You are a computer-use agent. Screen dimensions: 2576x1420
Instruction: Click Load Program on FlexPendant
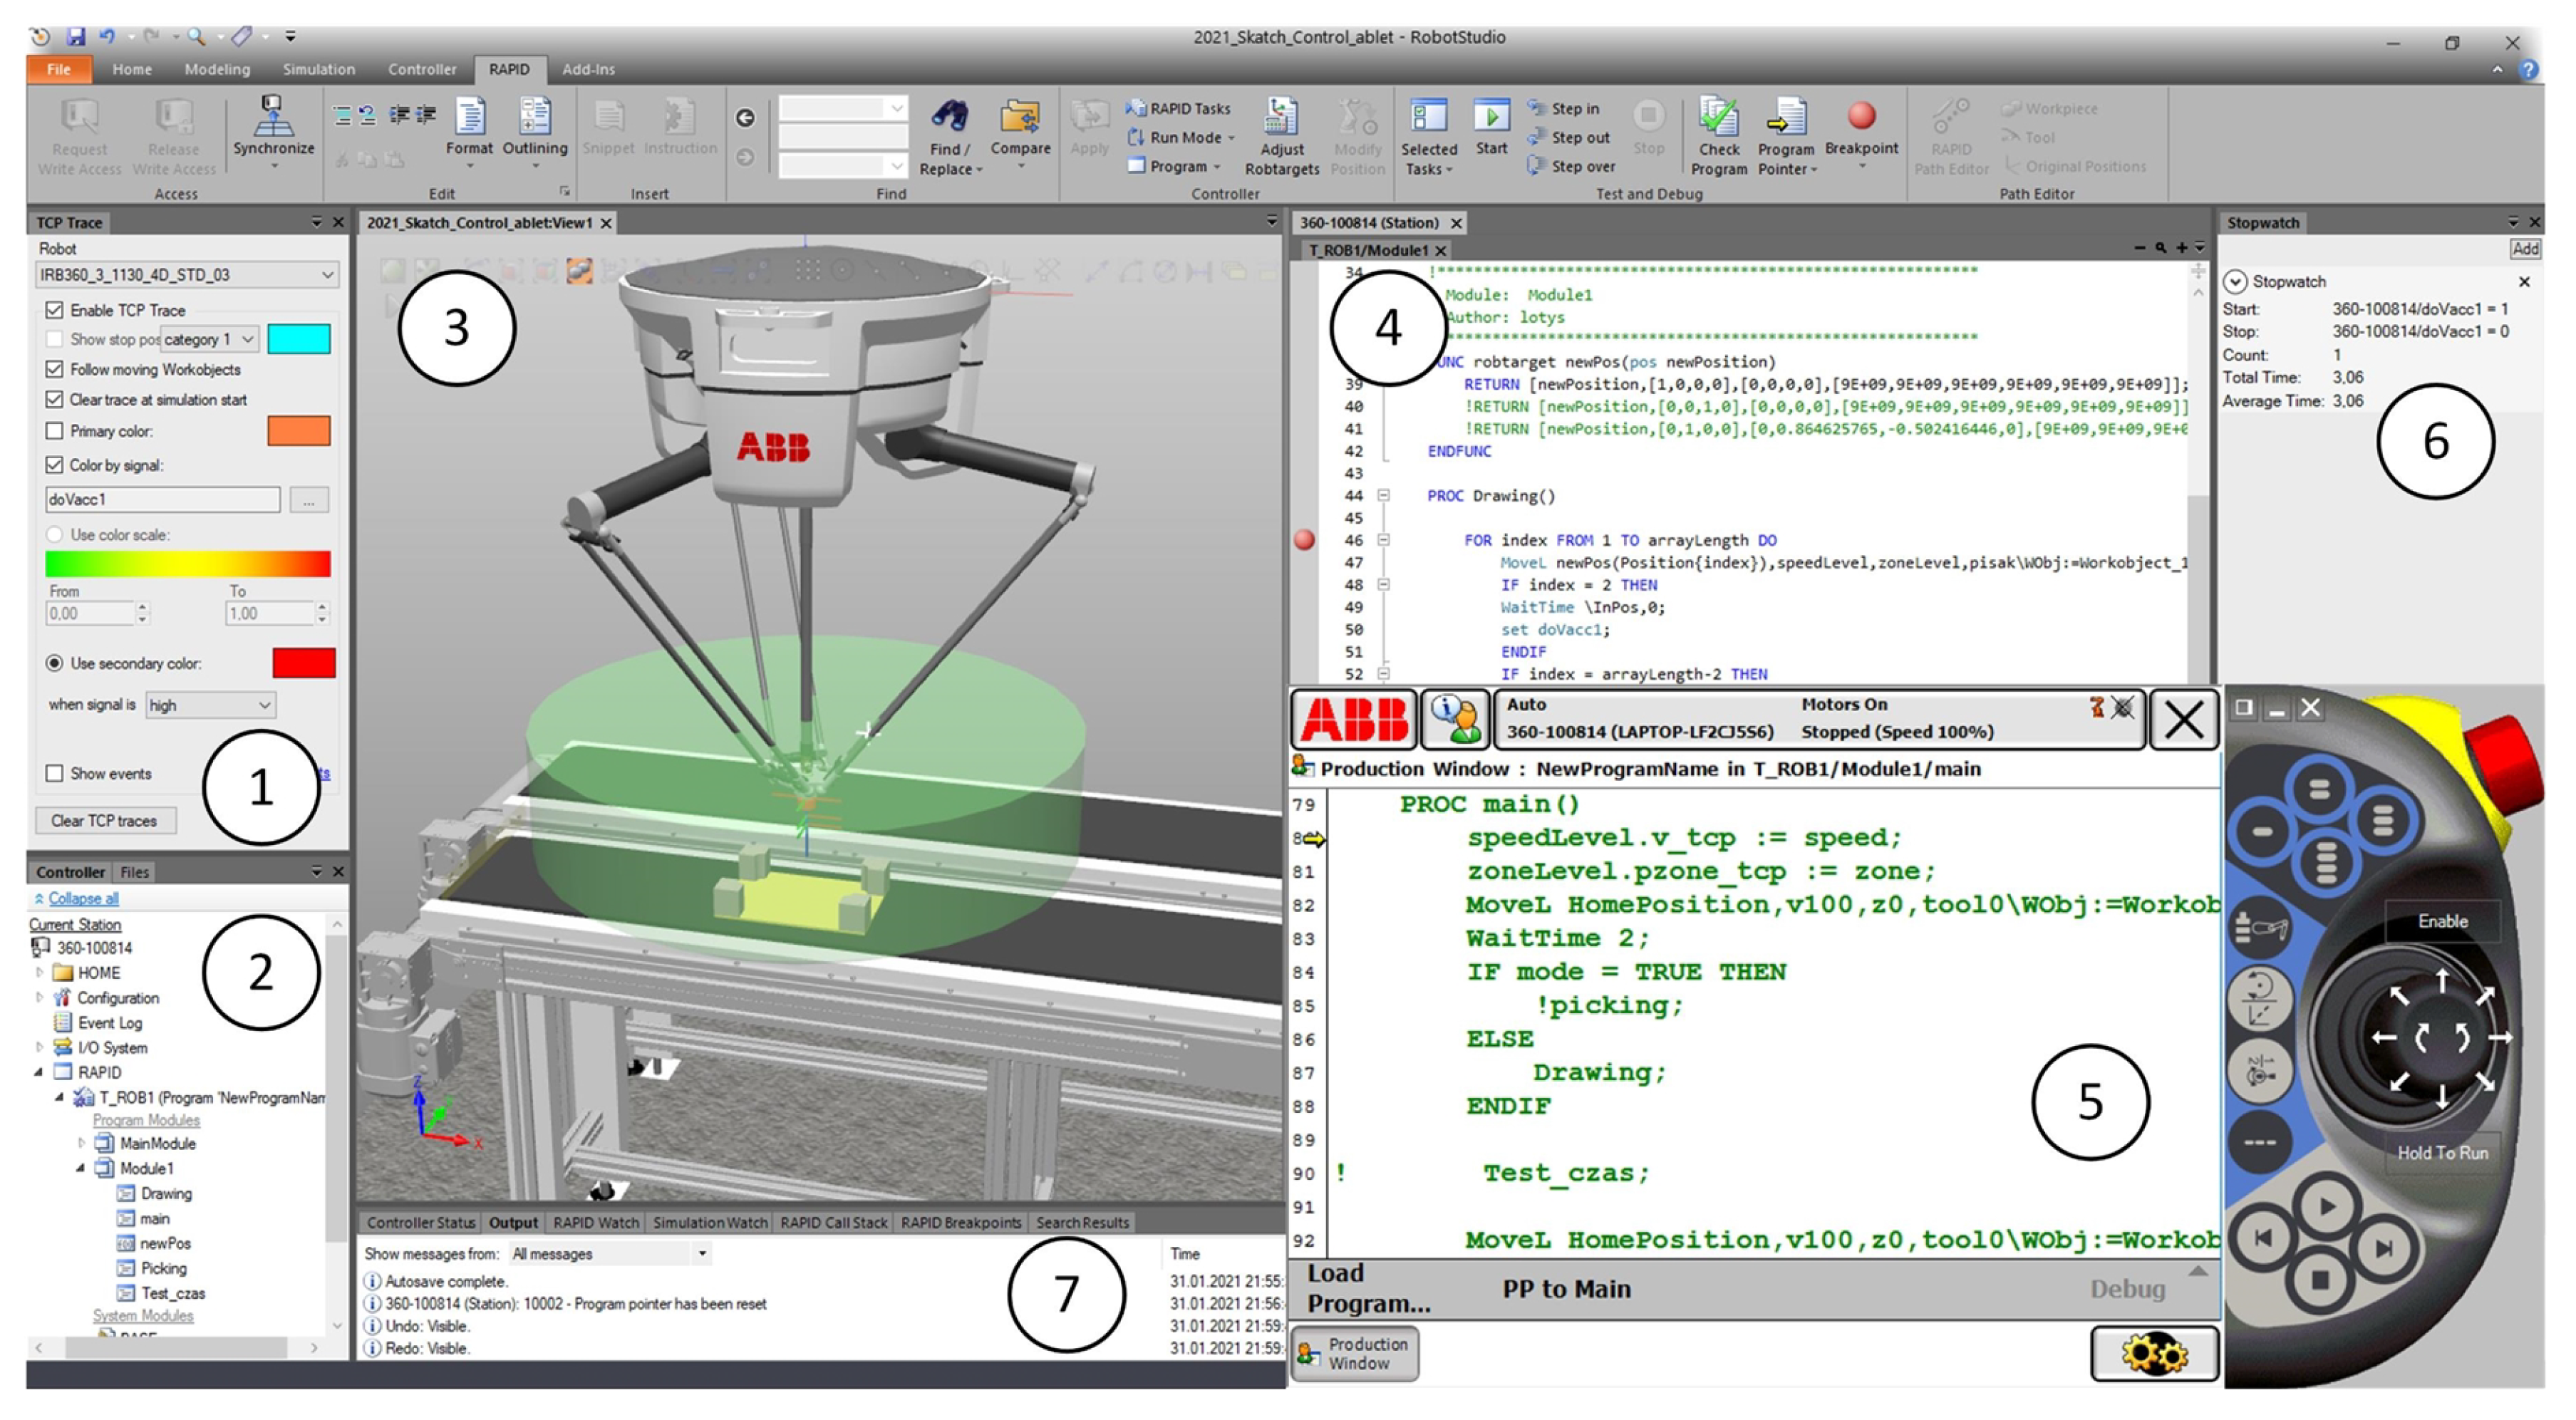click(x=1368, y=1288)
